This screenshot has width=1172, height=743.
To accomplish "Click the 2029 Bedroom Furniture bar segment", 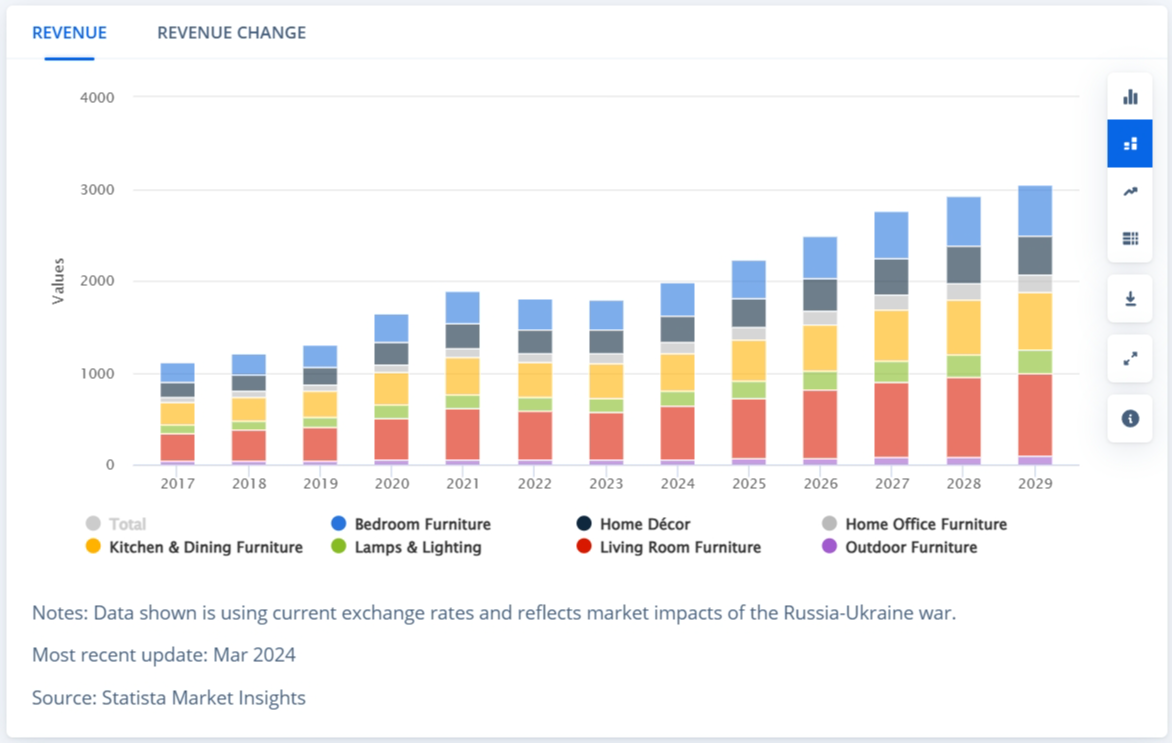I will pos(1035,211).
